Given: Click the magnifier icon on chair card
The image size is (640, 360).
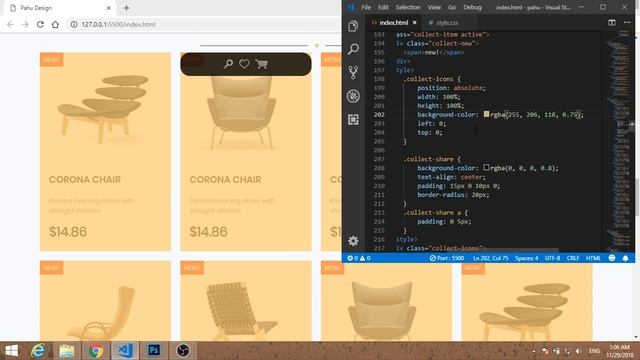Looking at the screenshot, I should tap(229, 64).
